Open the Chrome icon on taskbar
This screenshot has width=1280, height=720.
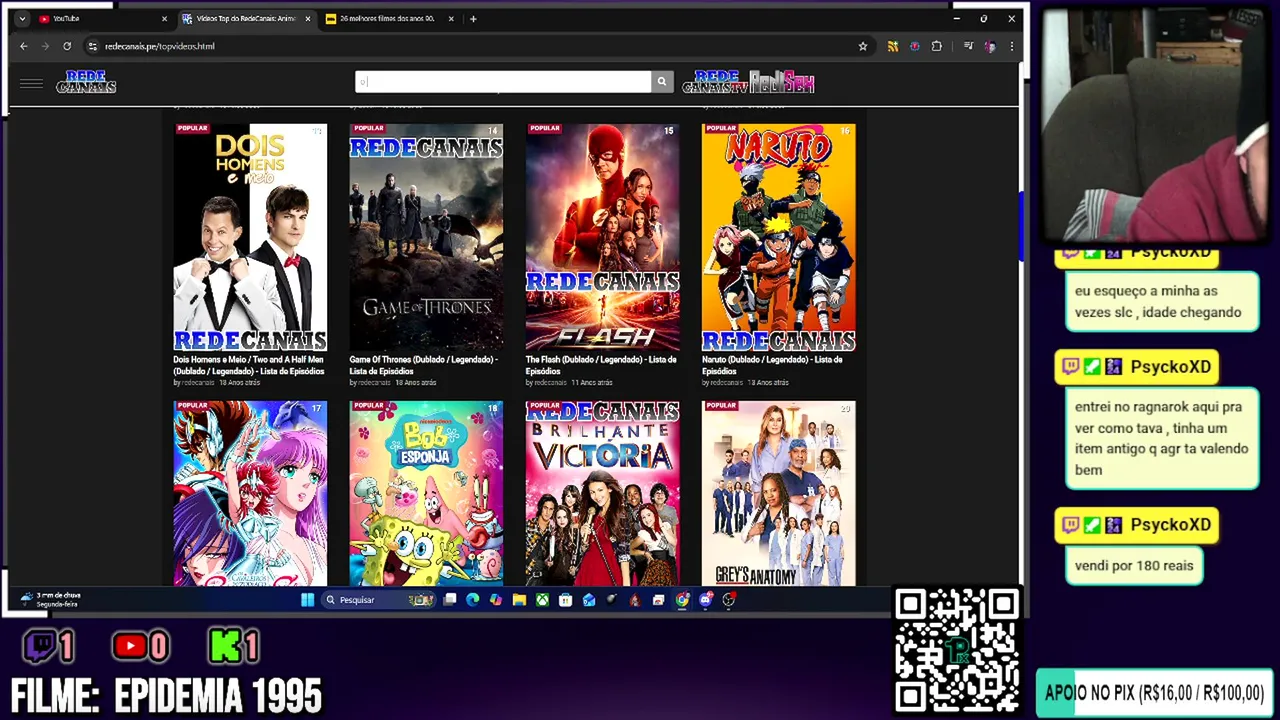point(682,600)
